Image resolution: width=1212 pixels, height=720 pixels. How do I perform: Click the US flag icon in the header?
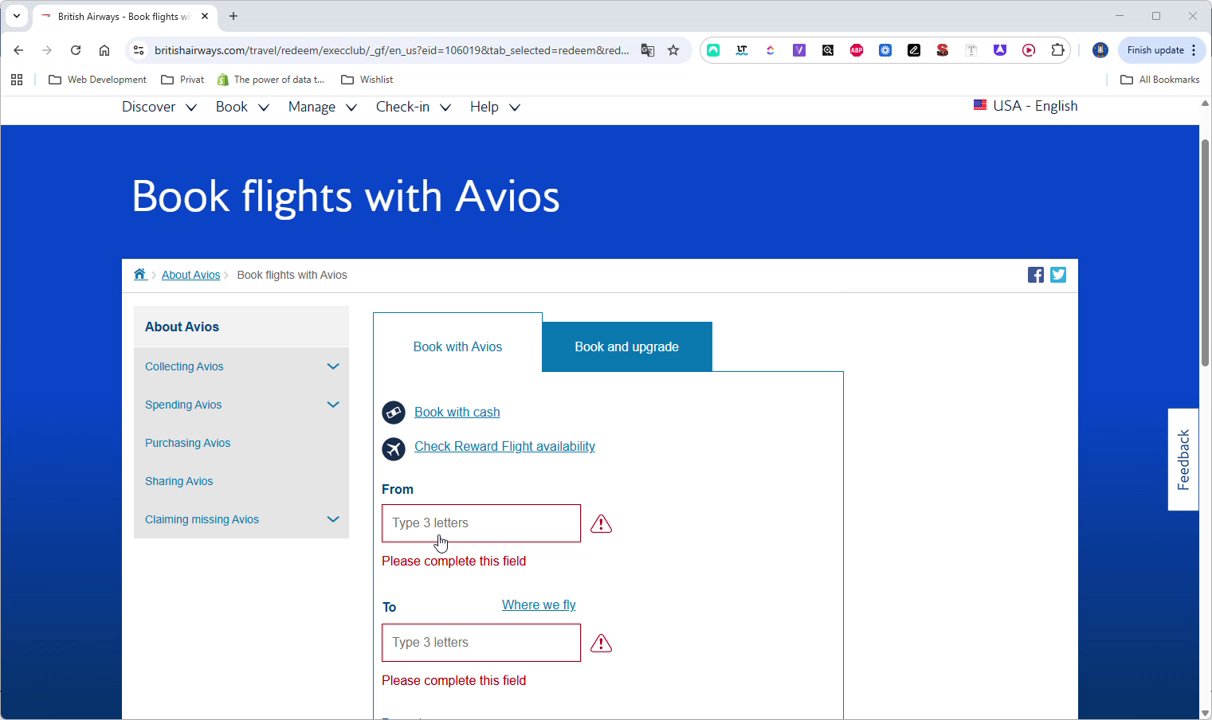coord(980,105)
